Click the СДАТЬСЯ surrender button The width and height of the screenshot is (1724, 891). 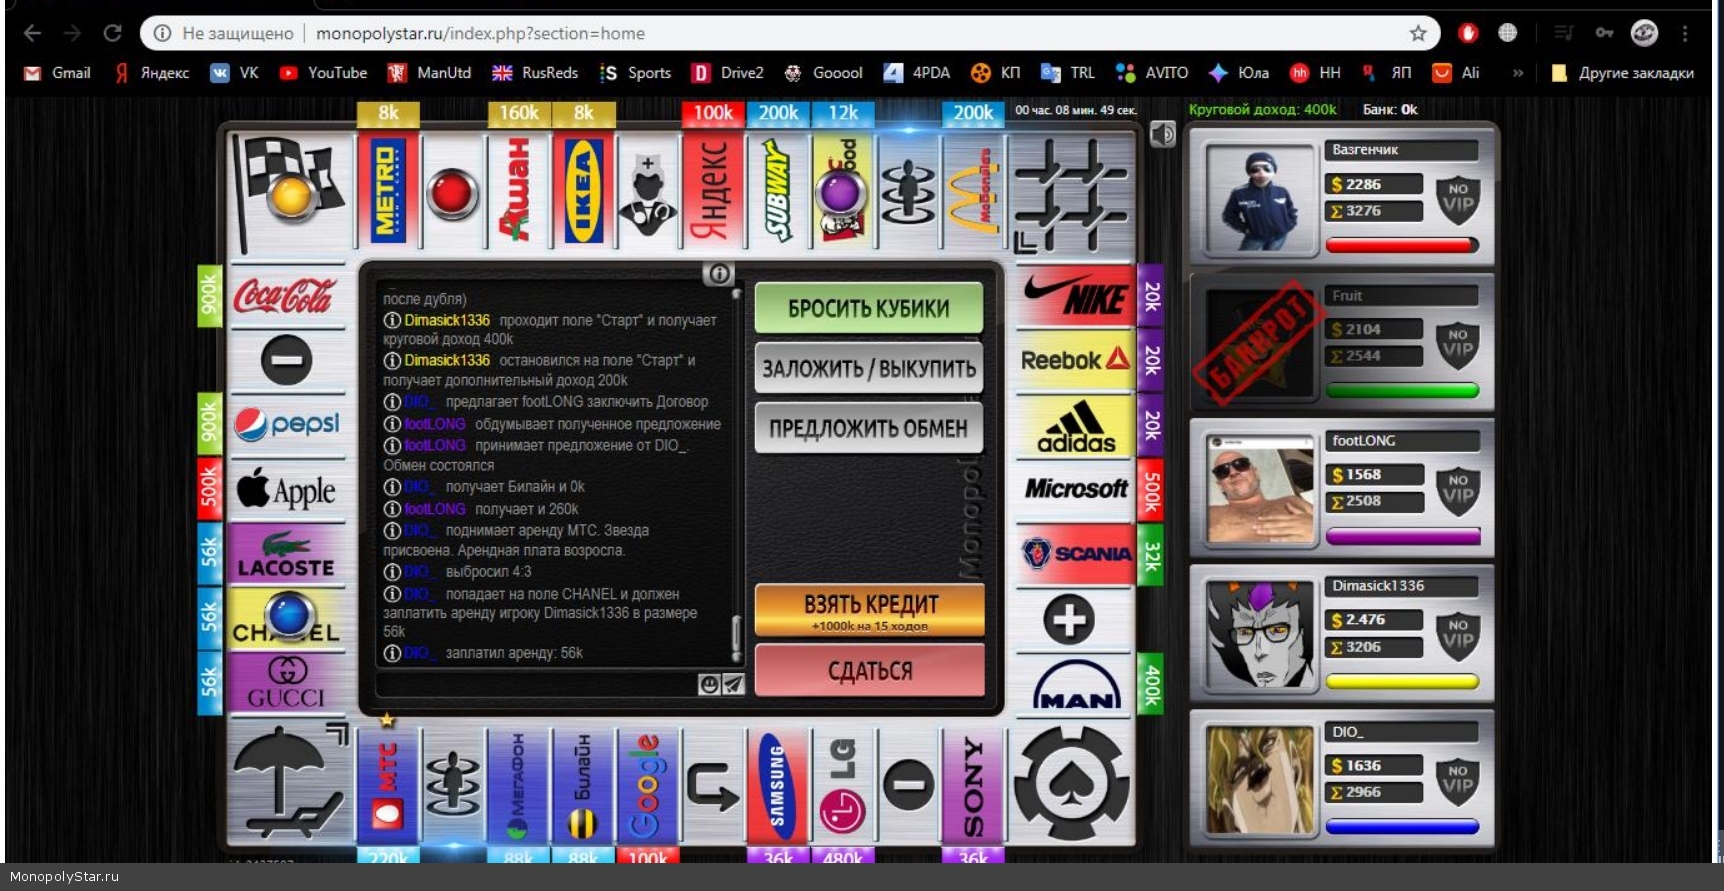(870, 670)
